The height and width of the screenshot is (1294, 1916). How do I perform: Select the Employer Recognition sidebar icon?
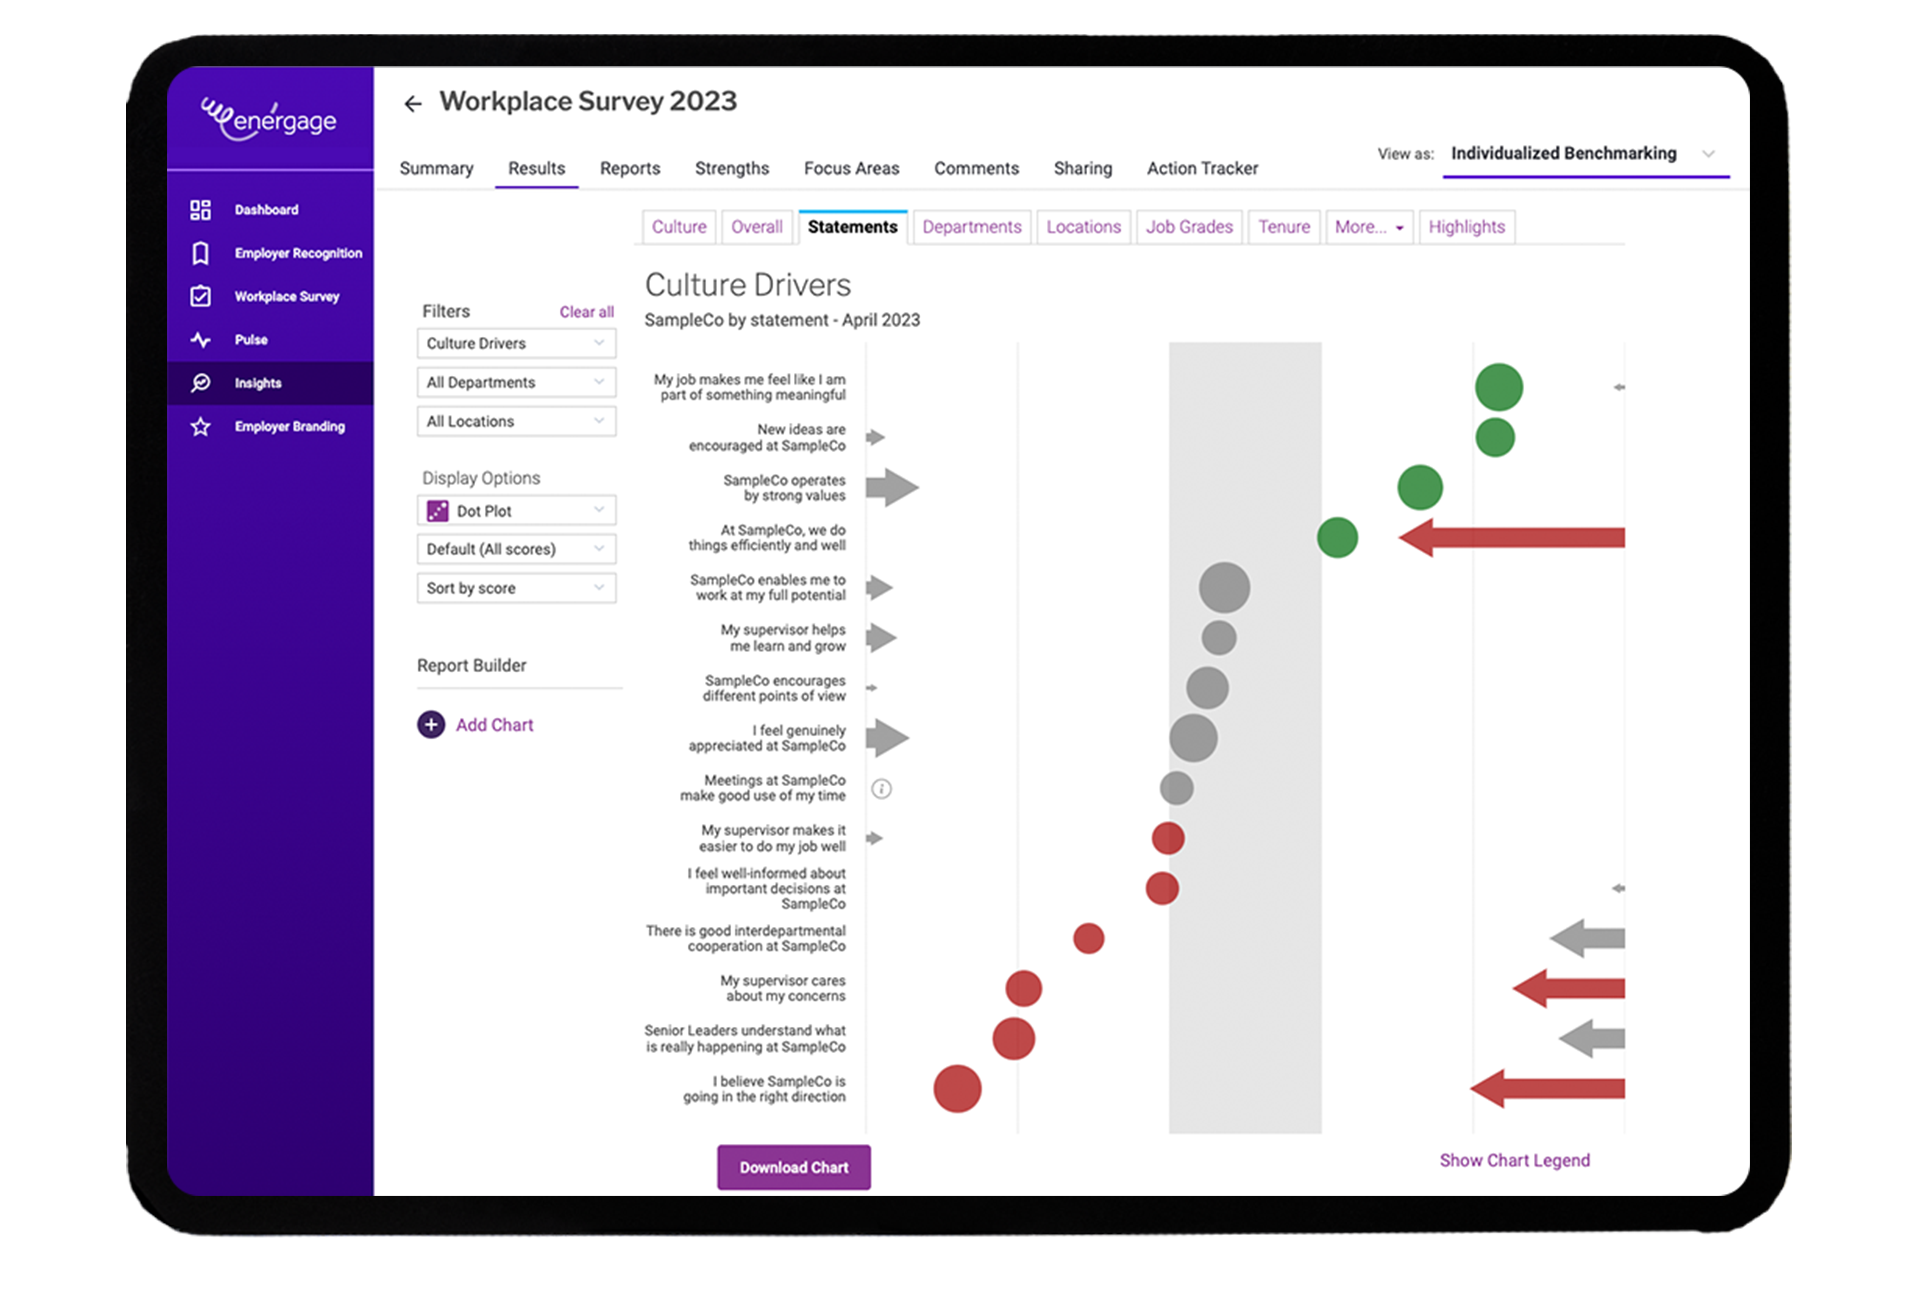[x=200, y=253]
